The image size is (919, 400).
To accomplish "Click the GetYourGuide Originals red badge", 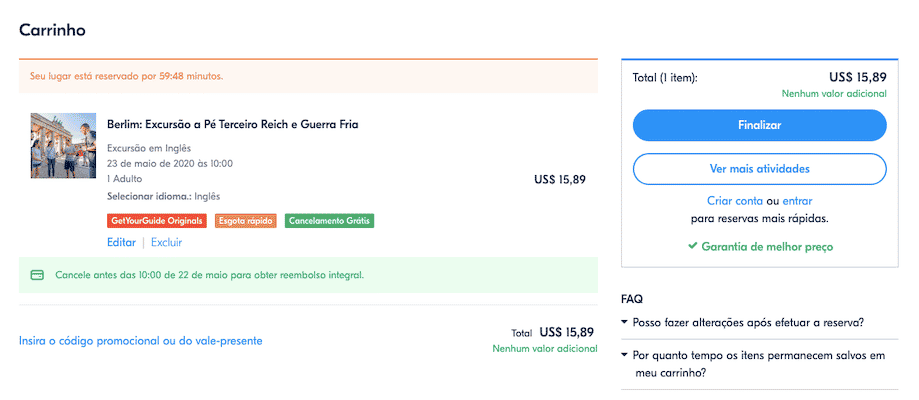I will [157, 221].
